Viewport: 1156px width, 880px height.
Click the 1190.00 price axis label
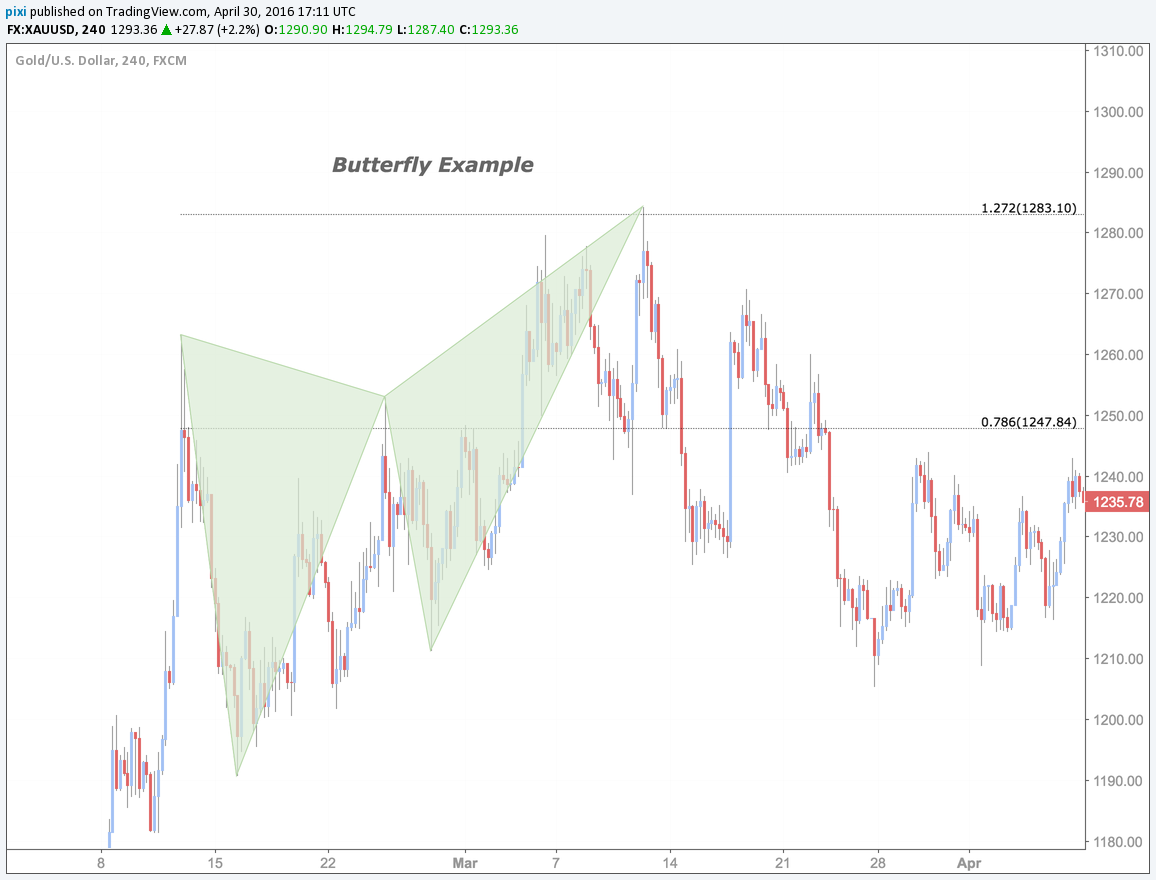(1118, 781)
